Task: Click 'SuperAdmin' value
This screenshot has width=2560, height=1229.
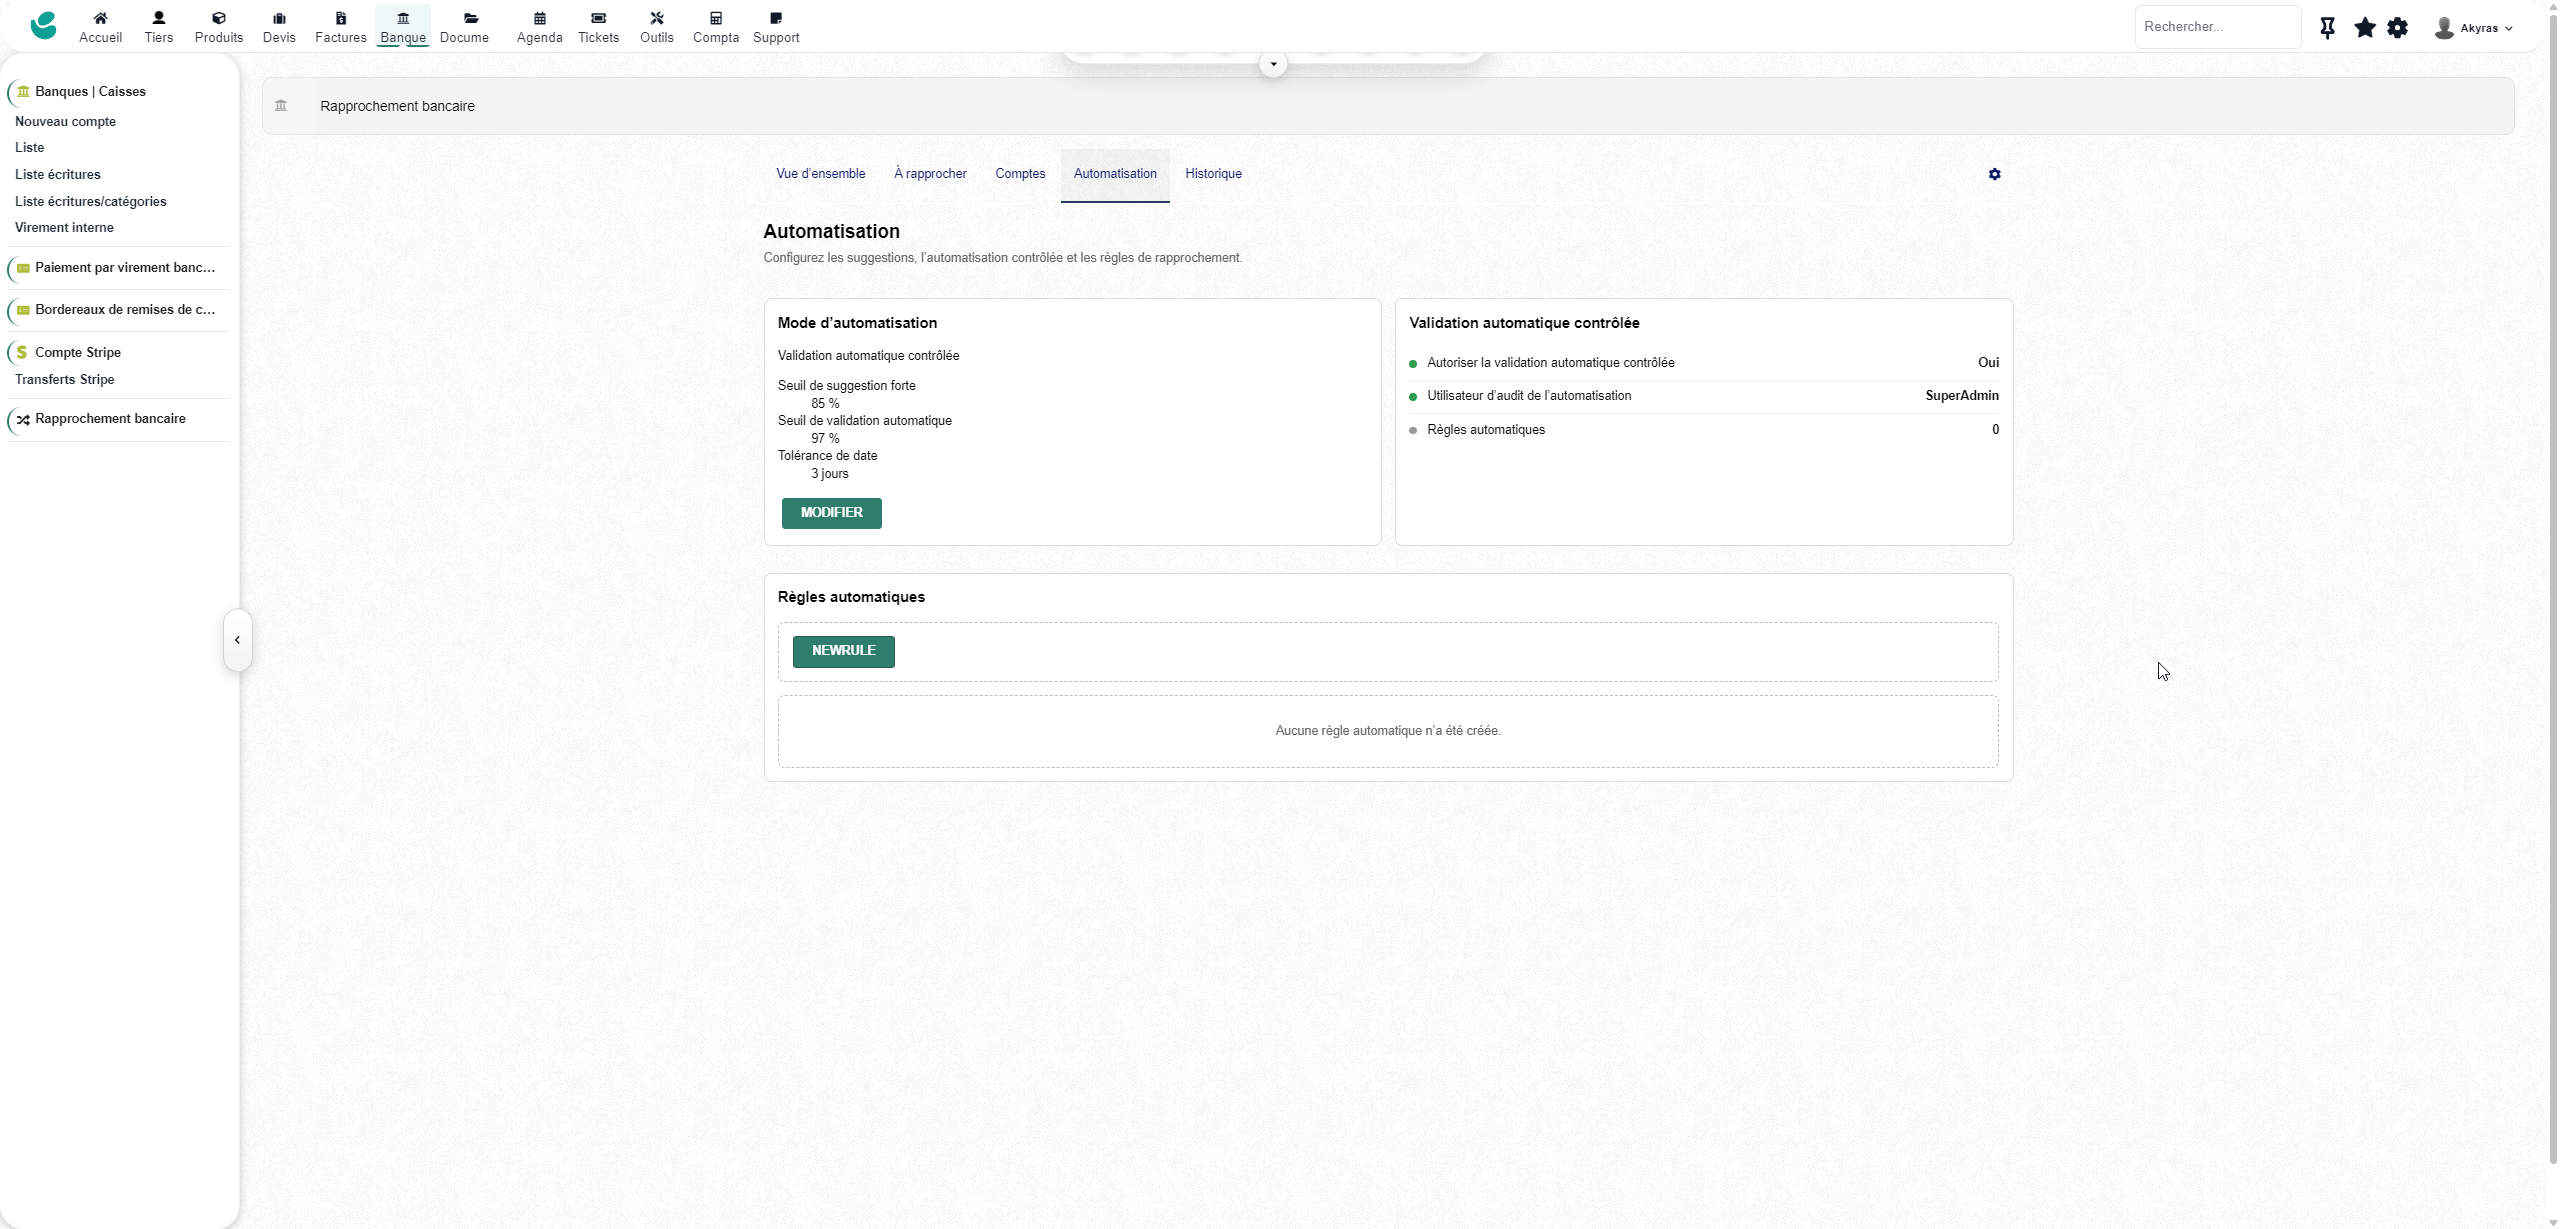Action: (1961, 396)
